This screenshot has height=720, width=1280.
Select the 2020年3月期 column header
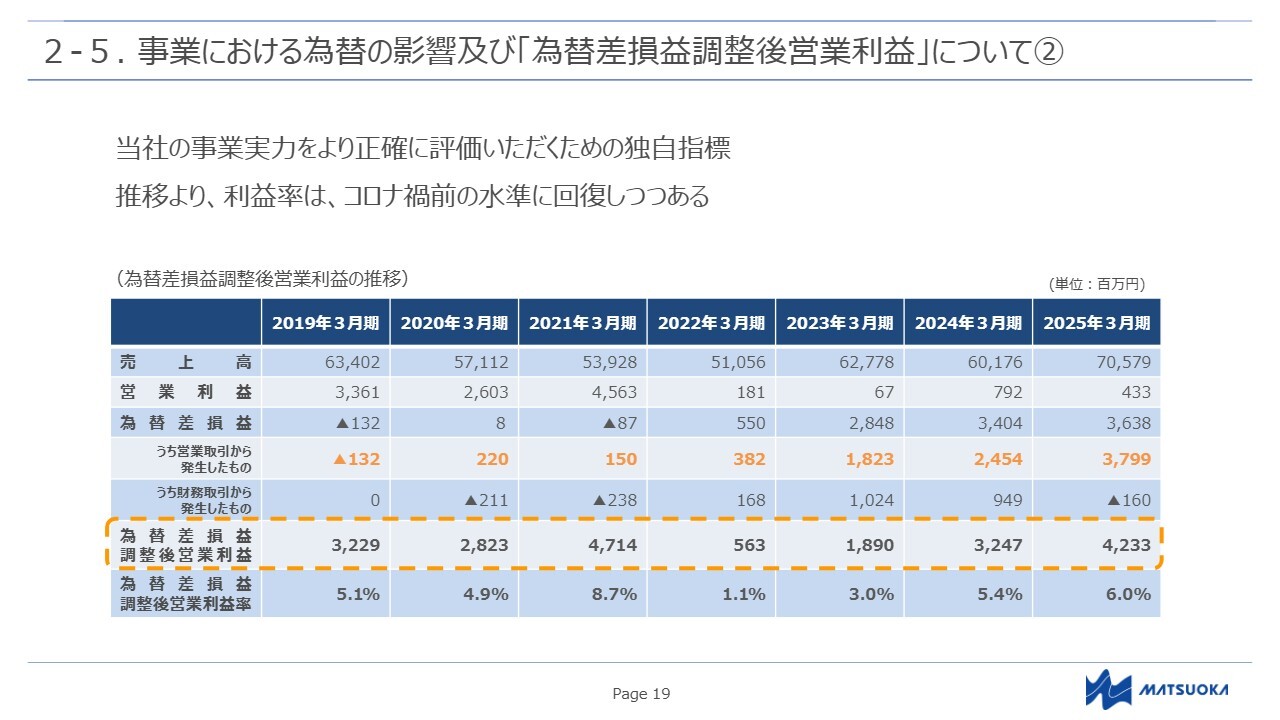click(x=454, y=323)
